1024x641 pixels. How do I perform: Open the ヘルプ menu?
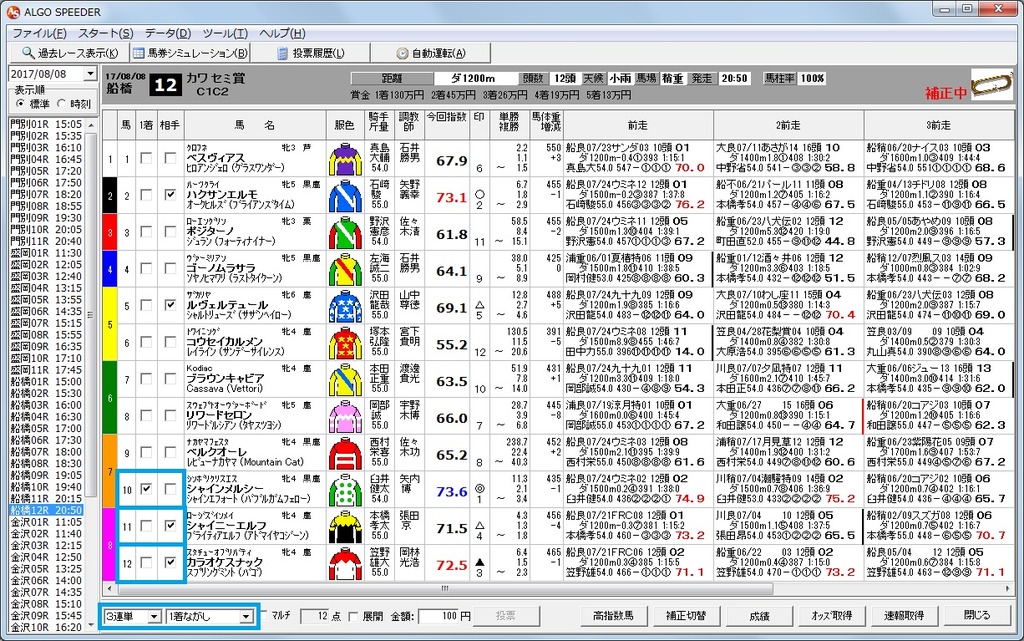click(282, 33)
